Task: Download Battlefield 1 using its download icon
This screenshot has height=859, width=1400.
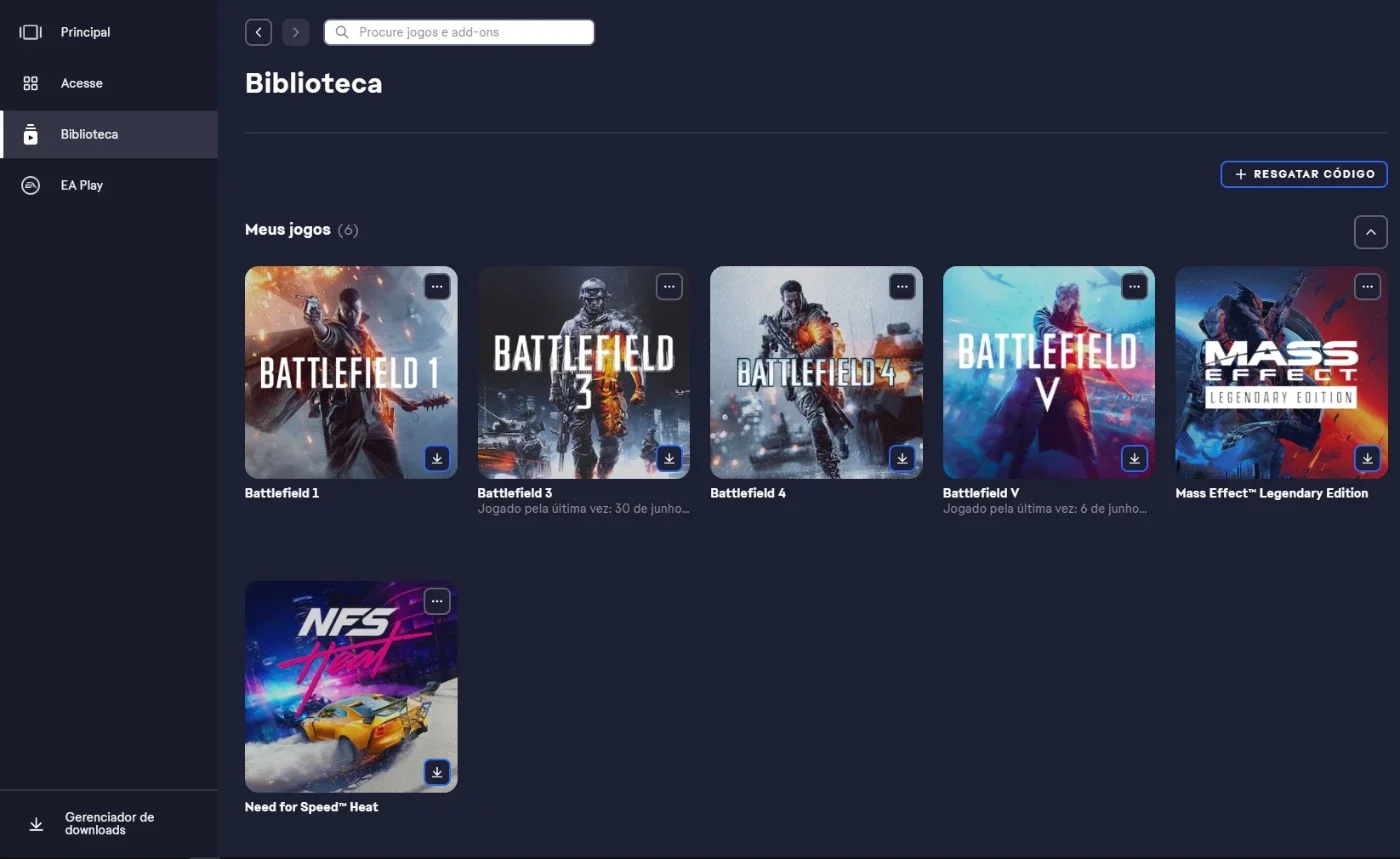Action: tap(436, 458)
